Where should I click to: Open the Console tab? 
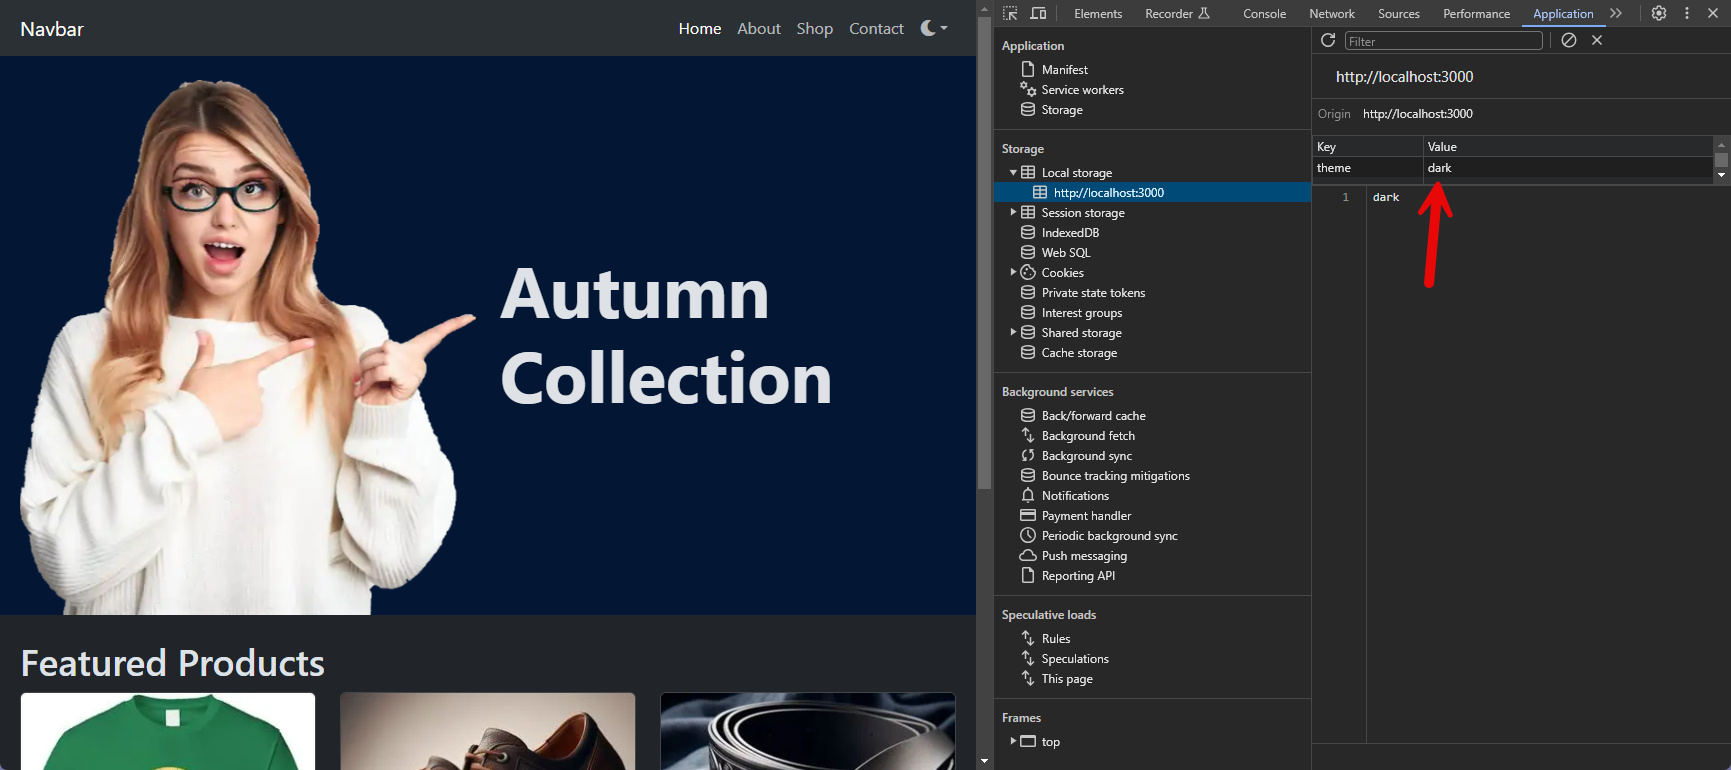coord(1264,14)
